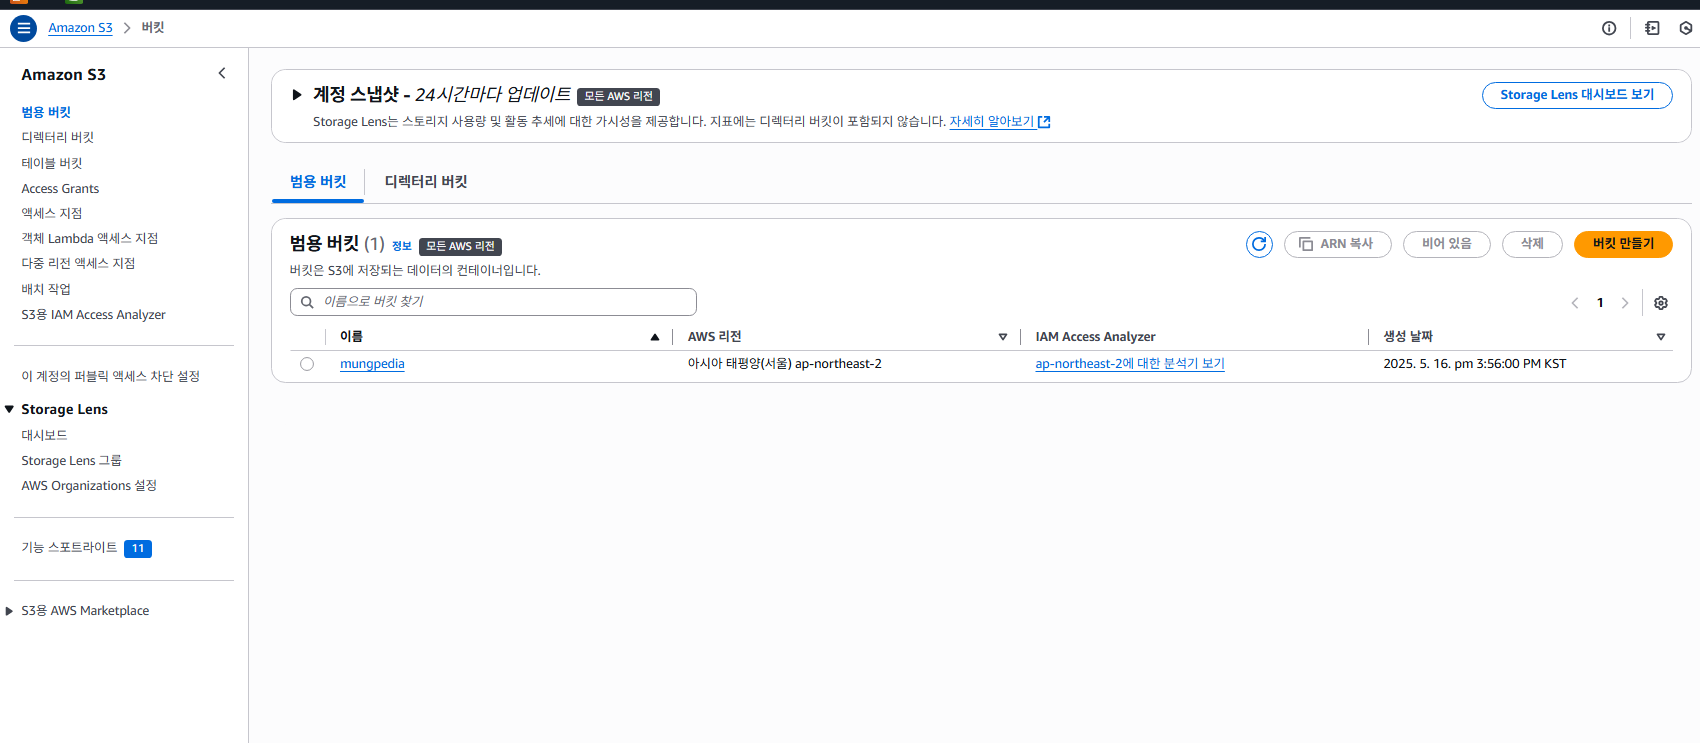The image size is (1700, 743).
Task: Open Storage Lens 대시보드 sidebar item
Action: (x=44, y=435)
